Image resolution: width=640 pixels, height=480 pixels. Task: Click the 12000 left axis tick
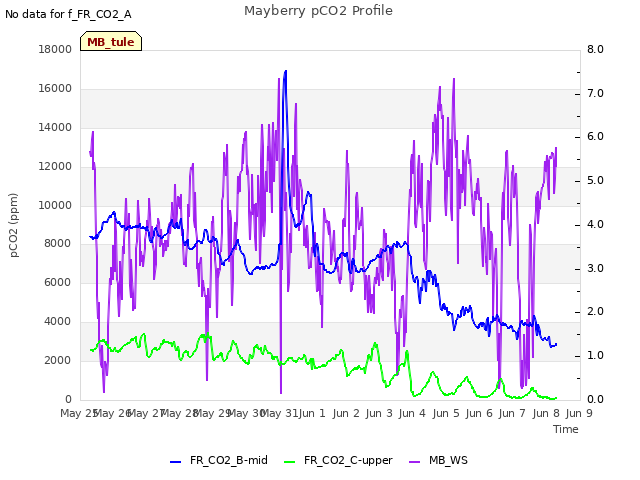(55, 167)
